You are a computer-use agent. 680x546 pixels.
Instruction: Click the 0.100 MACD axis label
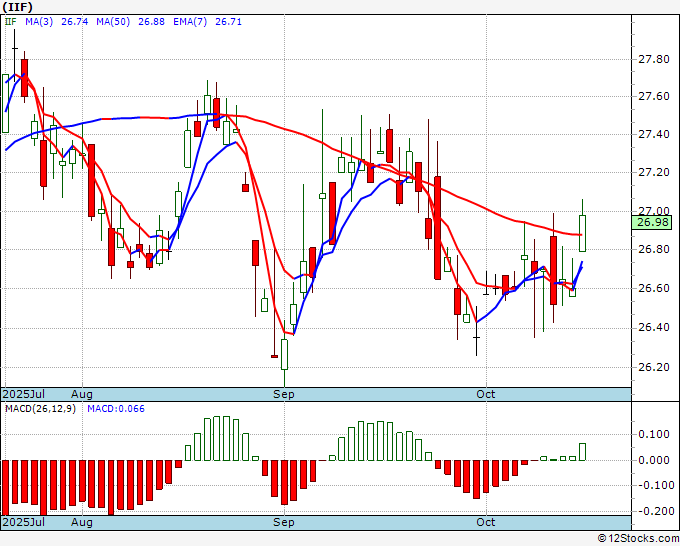pos(654,435)
